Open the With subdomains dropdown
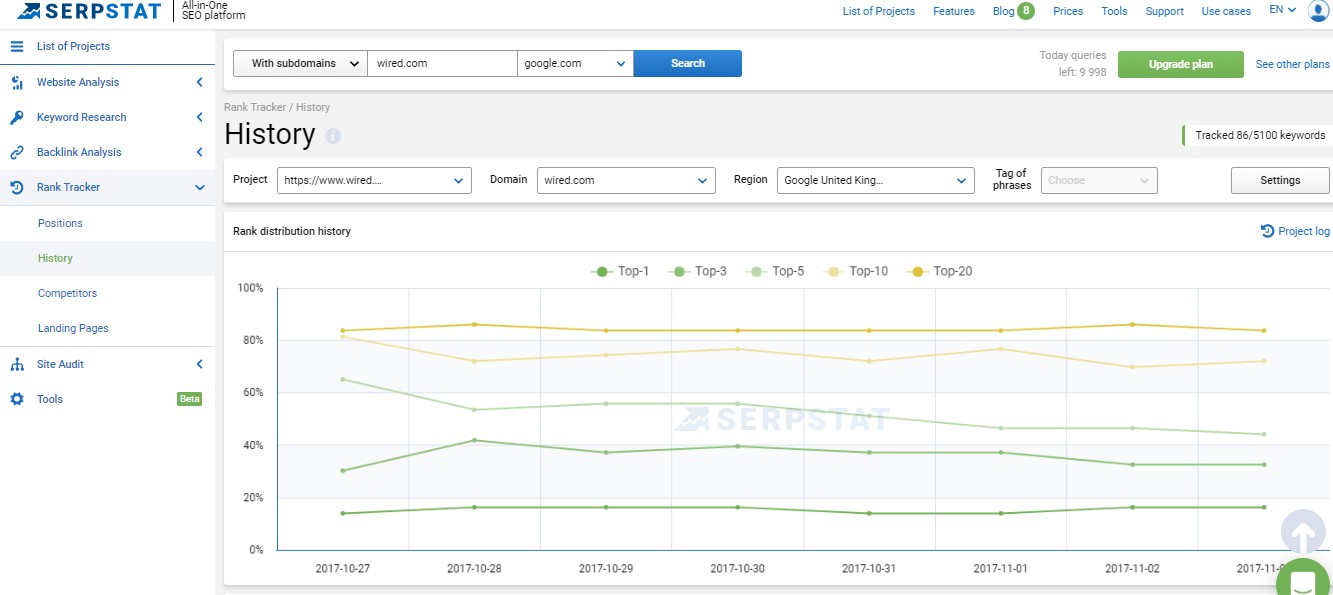 [300, 63]
